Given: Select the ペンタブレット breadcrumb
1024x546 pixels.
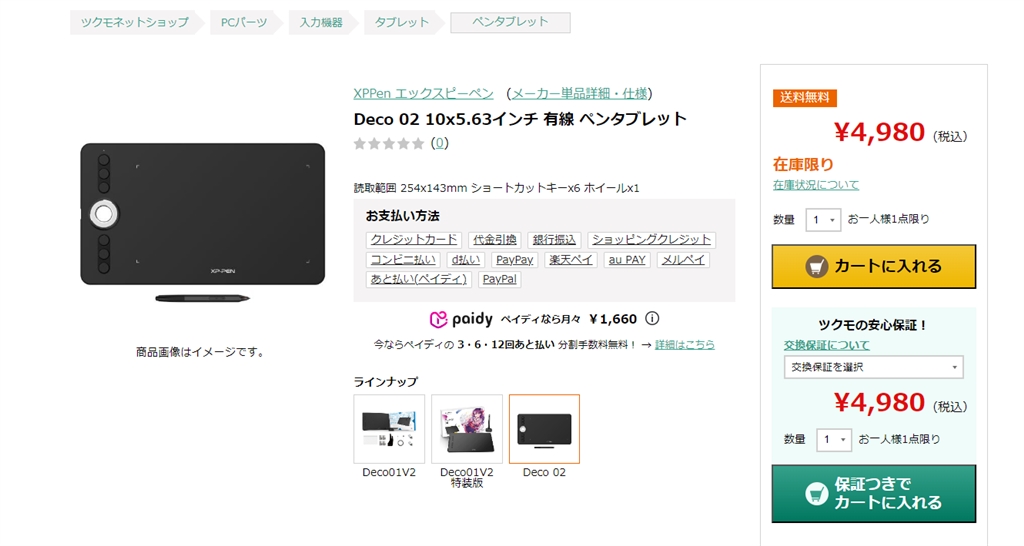Looking at the screenshot, I should click(x=510, y=22).
